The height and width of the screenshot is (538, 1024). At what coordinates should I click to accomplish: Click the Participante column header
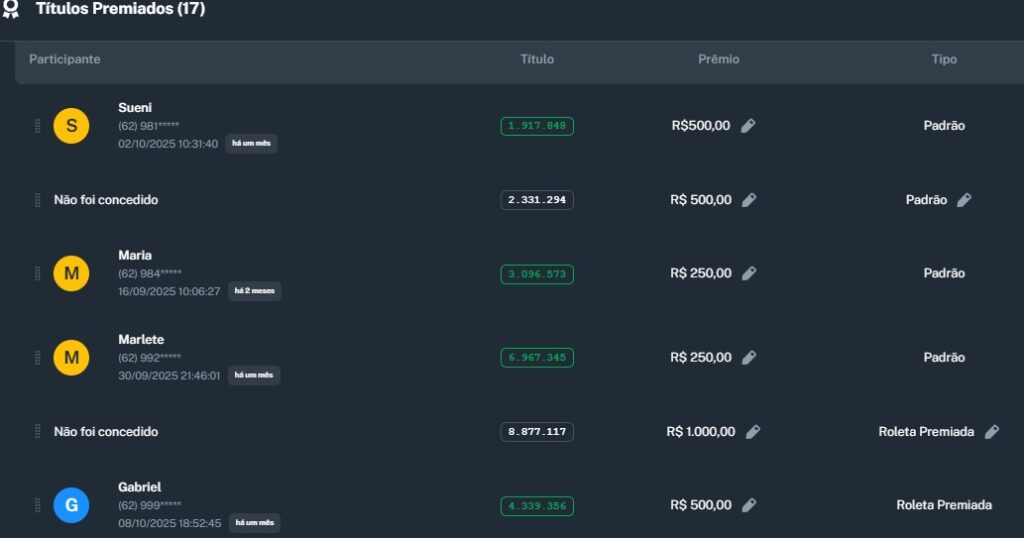(x=65, y=59)
